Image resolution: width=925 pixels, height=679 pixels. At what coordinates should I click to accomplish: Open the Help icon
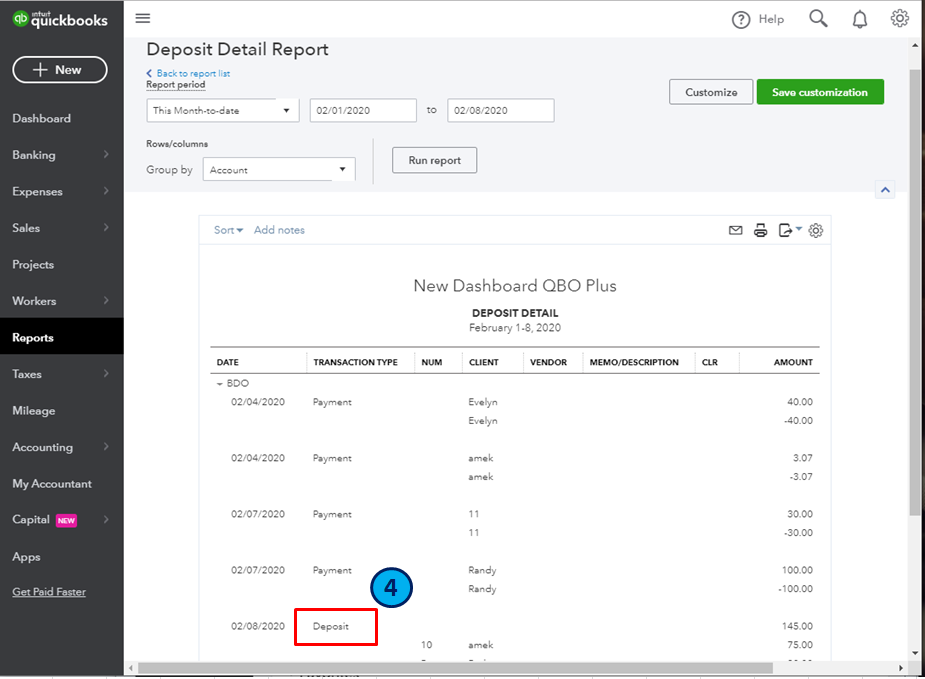click(741, 20)
